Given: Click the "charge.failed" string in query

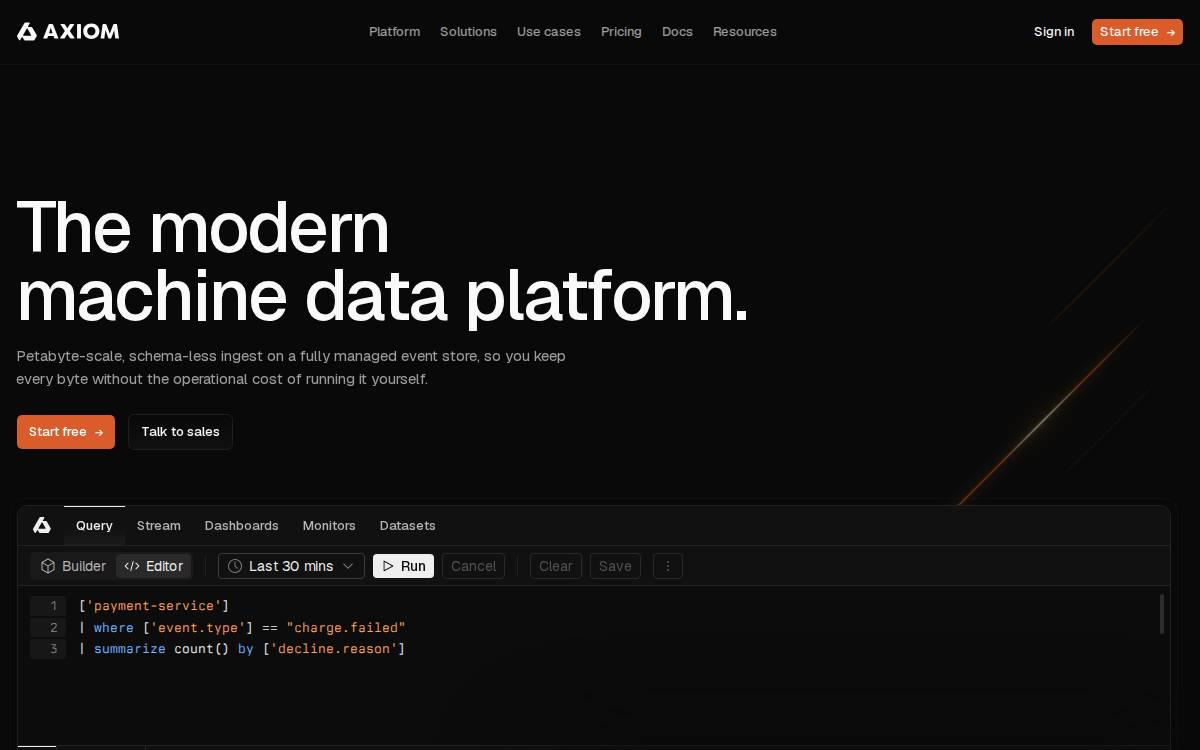Looking at the screenshot, I should tap(346, 628).
